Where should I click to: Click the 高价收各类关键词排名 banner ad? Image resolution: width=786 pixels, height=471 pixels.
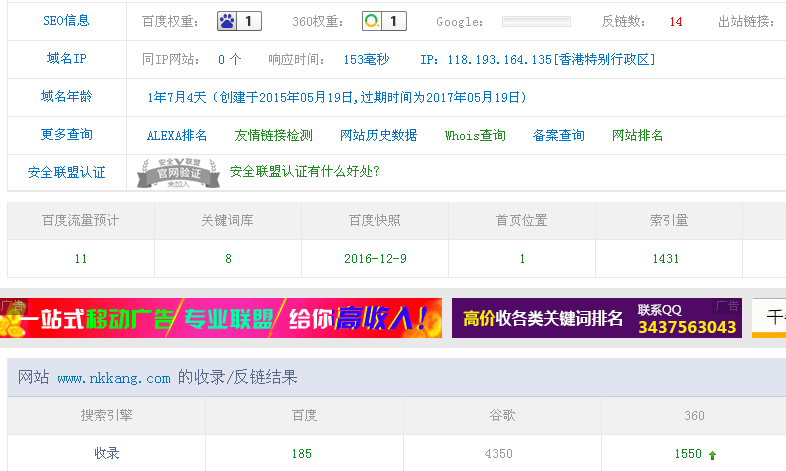(596, 318)
